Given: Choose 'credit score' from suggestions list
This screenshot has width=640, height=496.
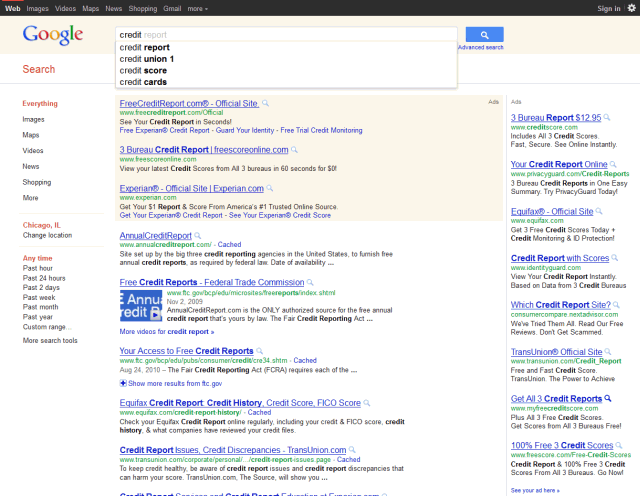Looking at the screenshot, I should pos(143,71).
